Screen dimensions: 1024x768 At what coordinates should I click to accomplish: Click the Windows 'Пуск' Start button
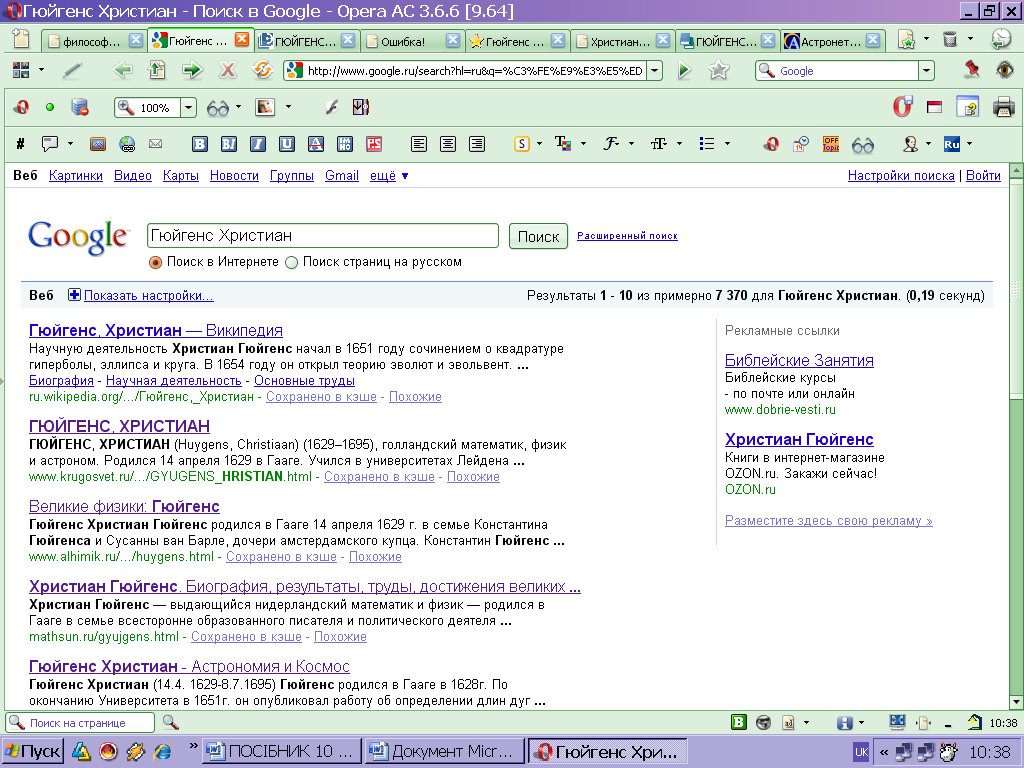tap(33, 752)
